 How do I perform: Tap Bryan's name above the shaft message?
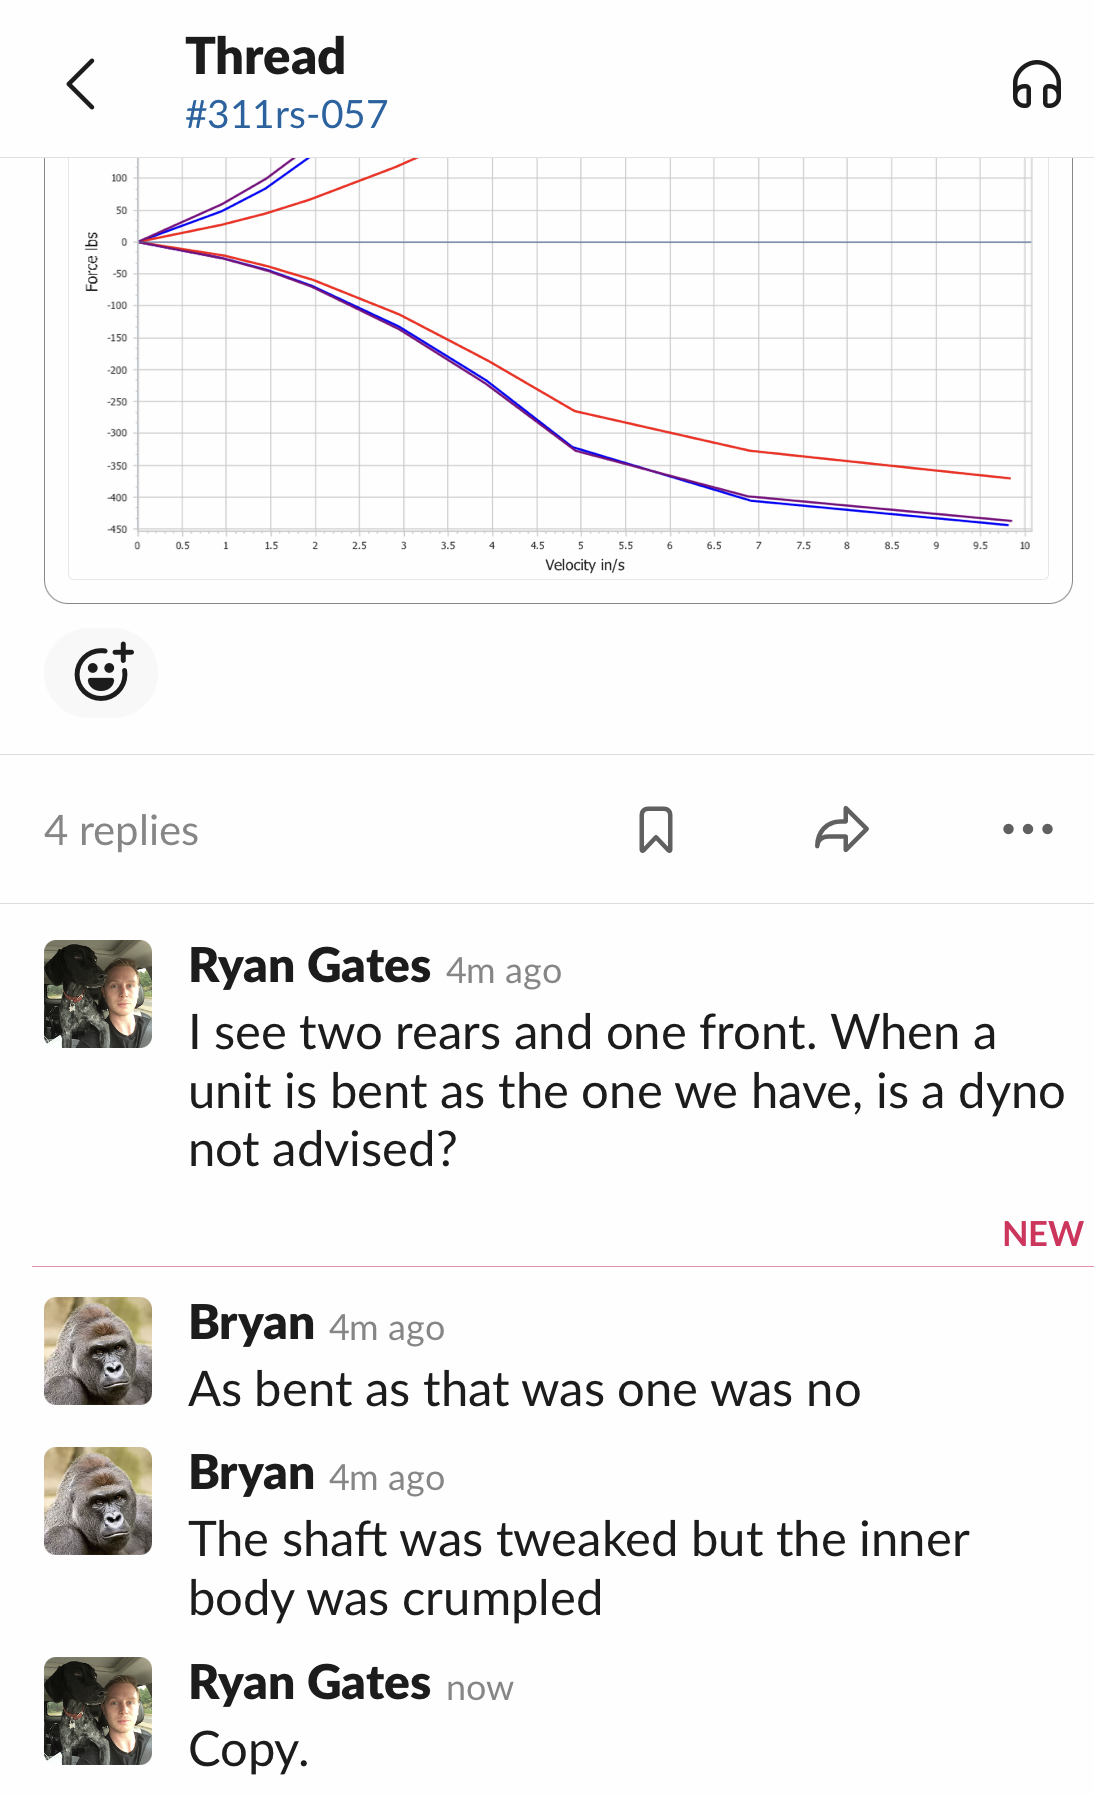252,1474
